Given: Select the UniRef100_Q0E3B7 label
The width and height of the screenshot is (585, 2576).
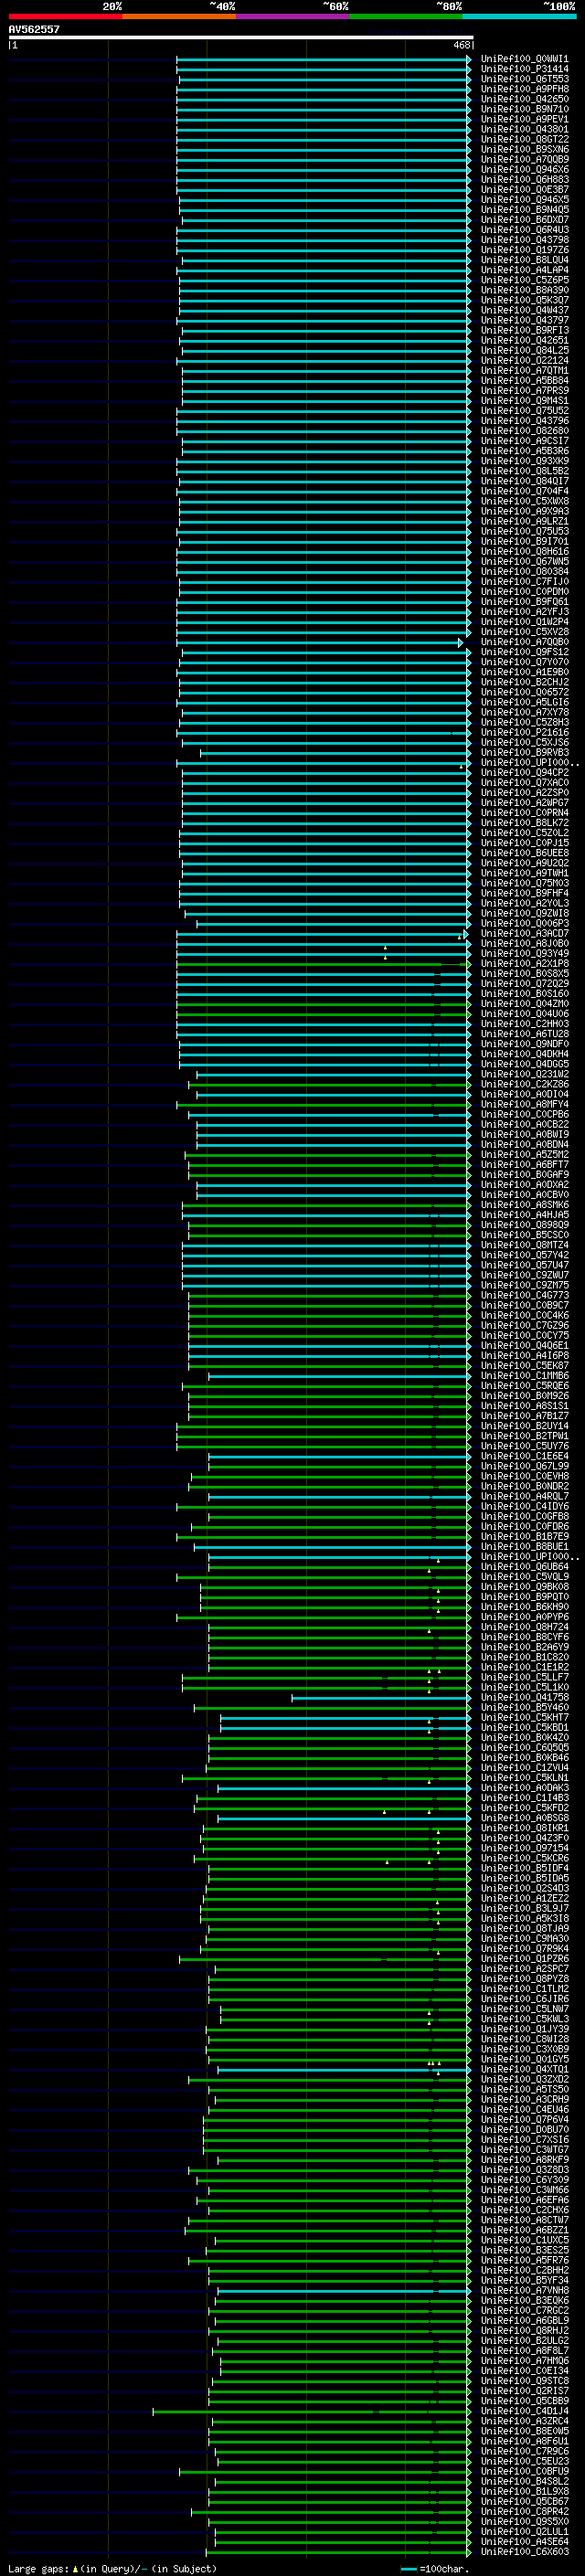Looking at the screenshot, I should tap(525, 190).
